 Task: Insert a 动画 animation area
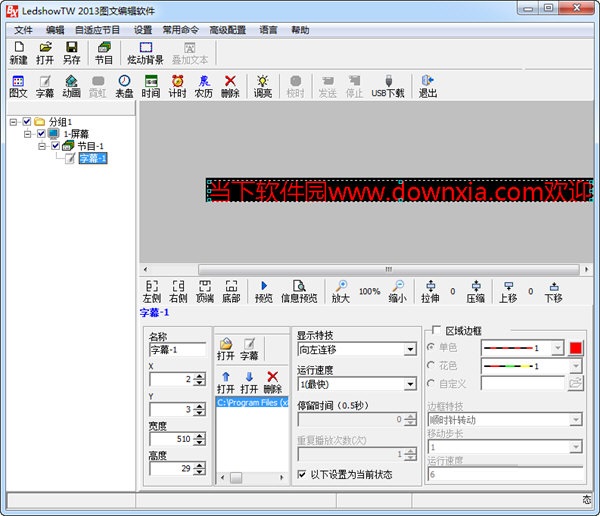click(72, 87)
